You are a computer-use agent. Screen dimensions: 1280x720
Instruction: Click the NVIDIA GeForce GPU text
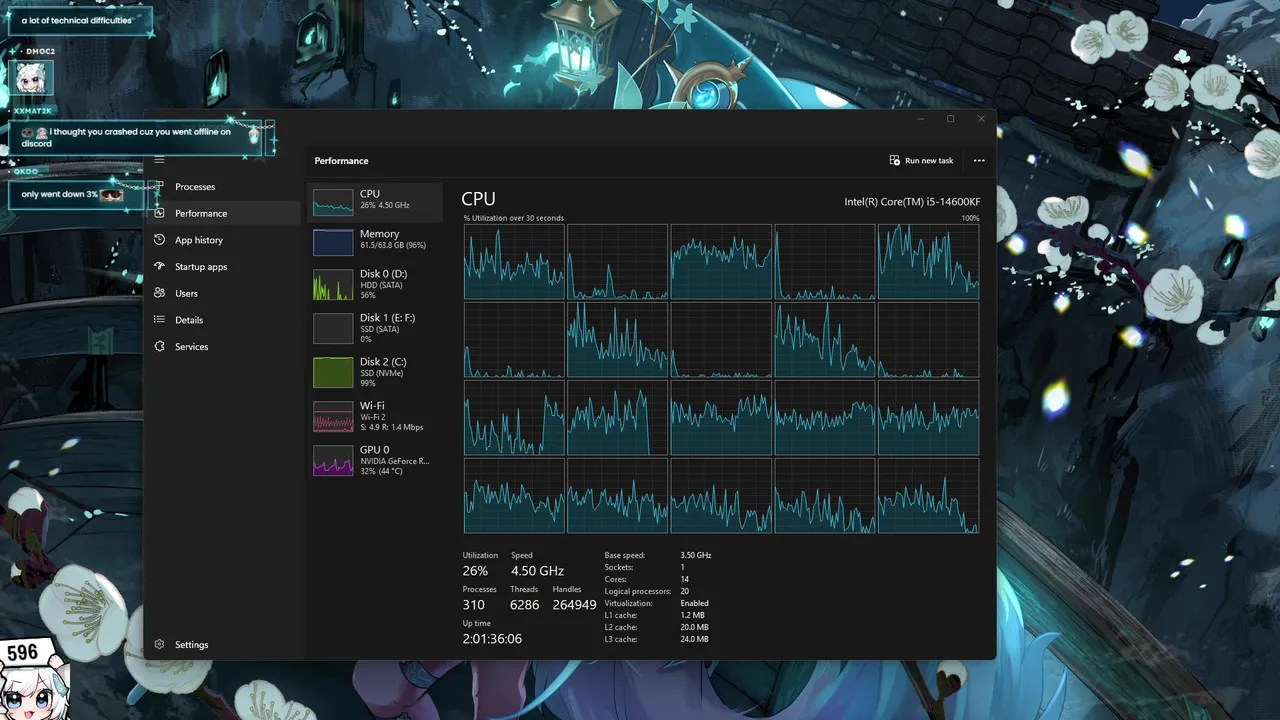394,461
